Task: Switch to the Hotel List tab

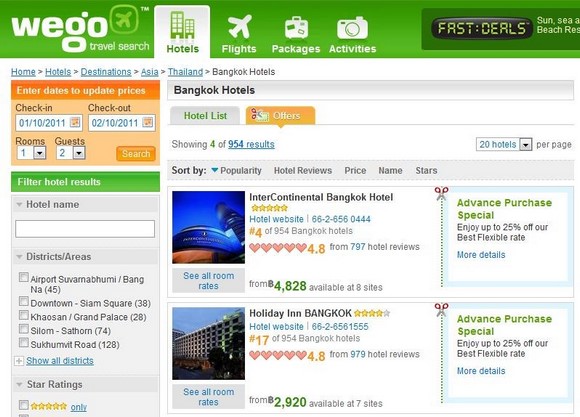Action: [x=205, y=115]
